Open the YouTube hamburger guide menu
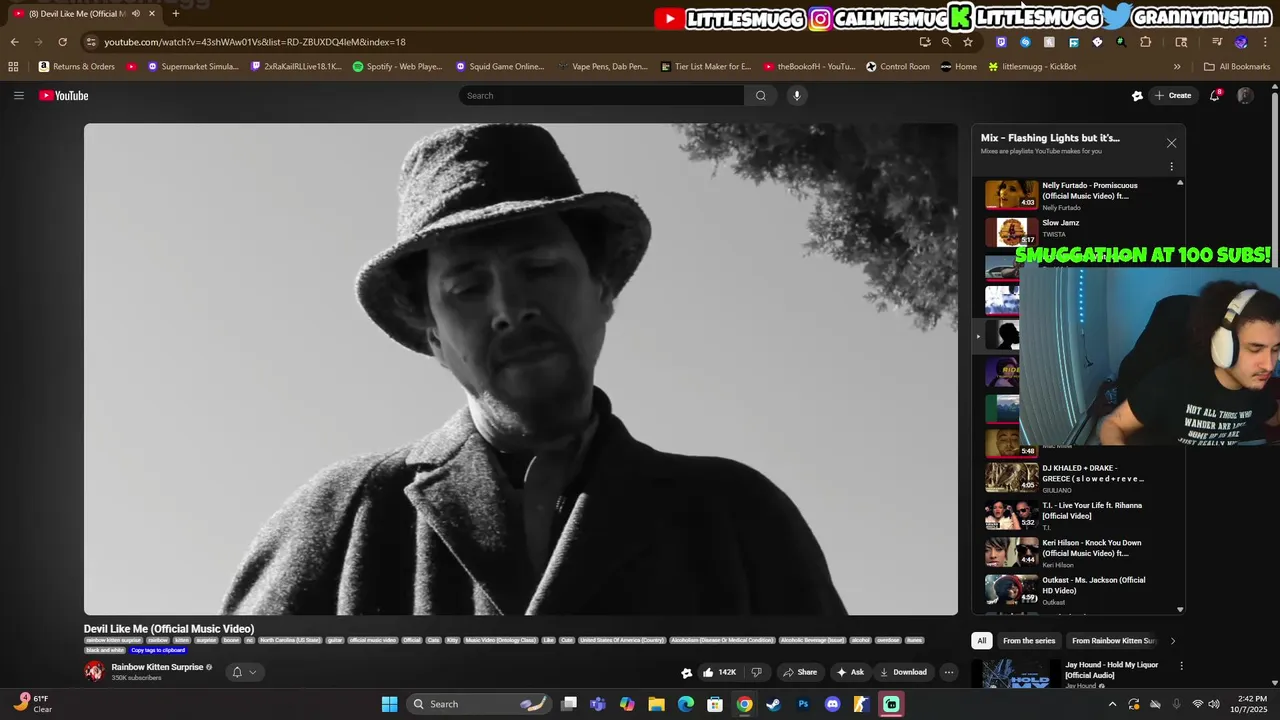This screenshot has width=1280, height=720. tap(18, 95)
